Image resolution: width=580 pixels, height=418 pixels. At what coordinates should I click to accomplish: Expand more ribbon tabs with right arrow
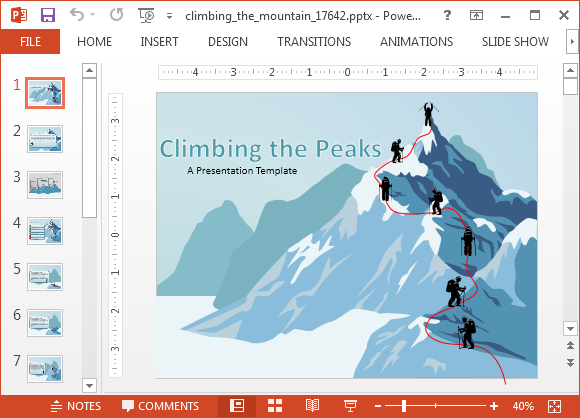click(x=572, y=41)
